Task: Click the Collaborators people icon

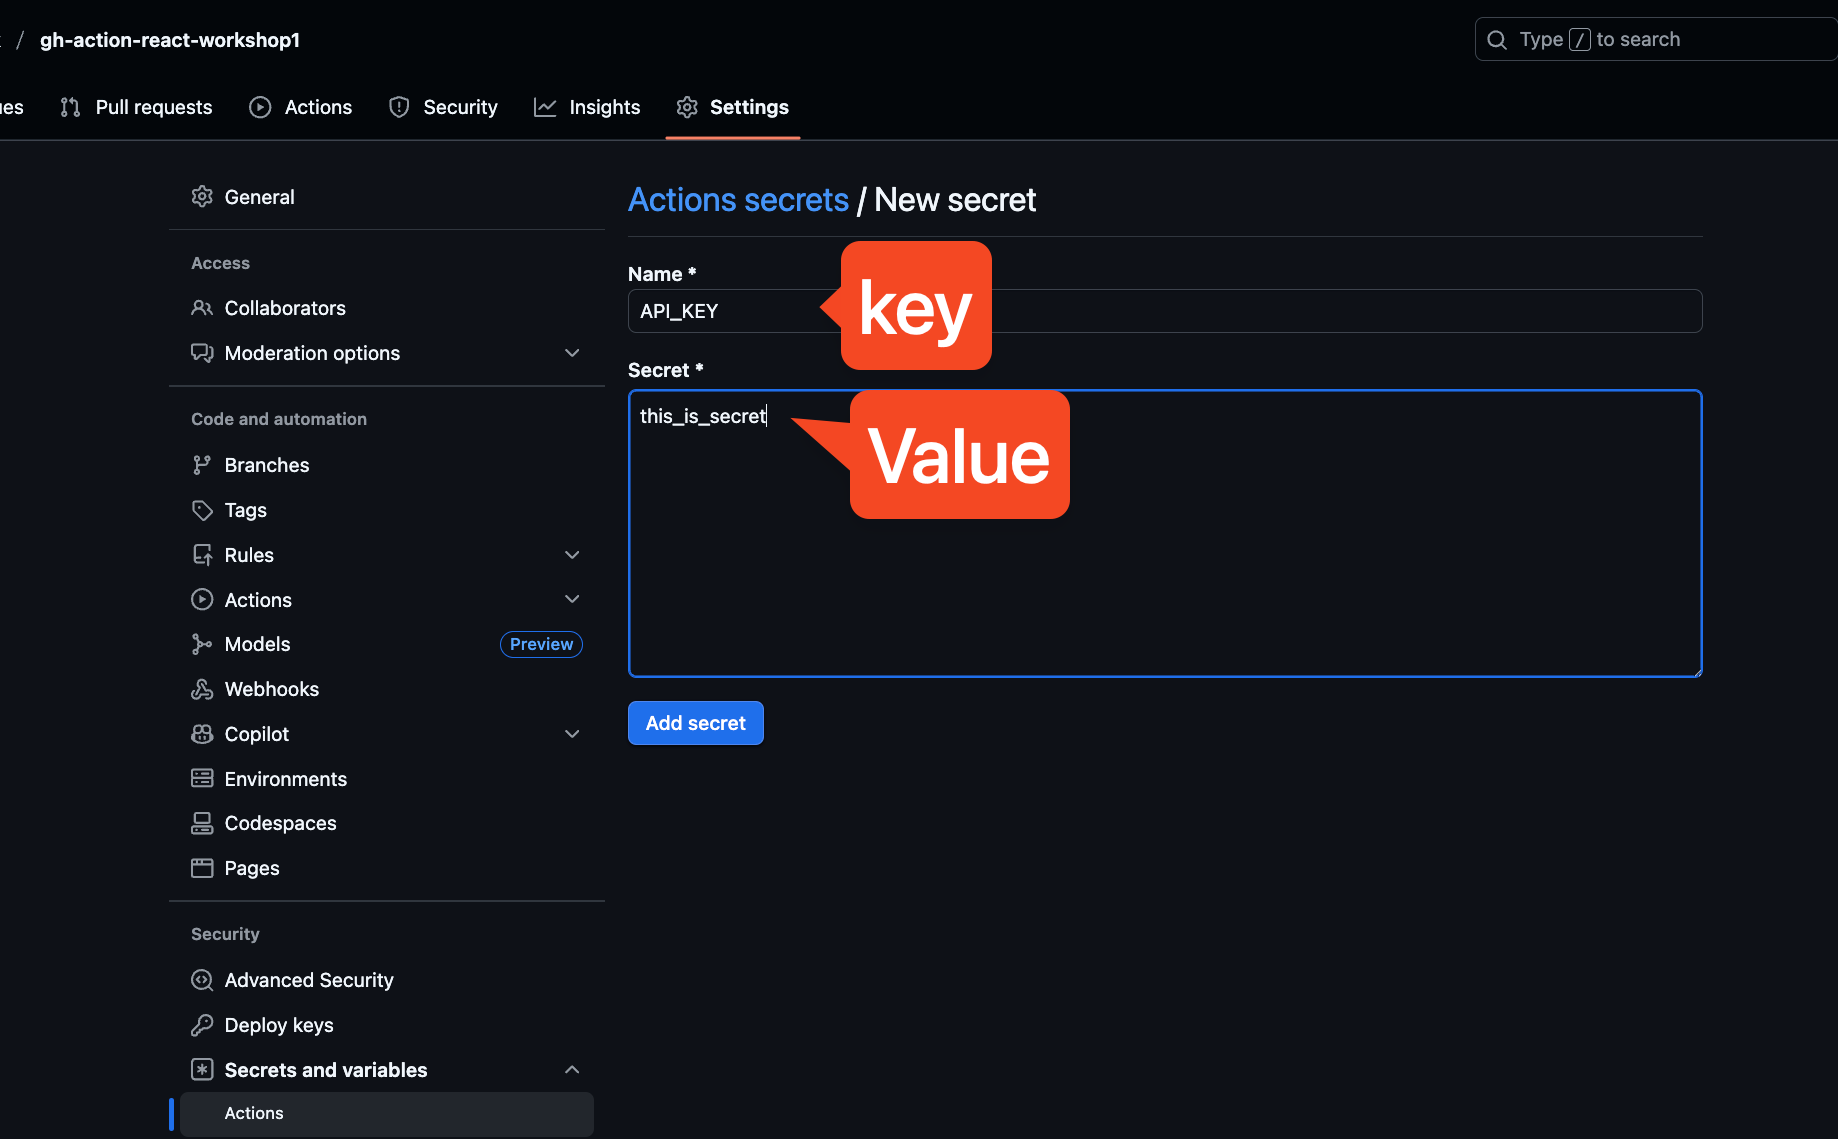Action: pos(202,308)
